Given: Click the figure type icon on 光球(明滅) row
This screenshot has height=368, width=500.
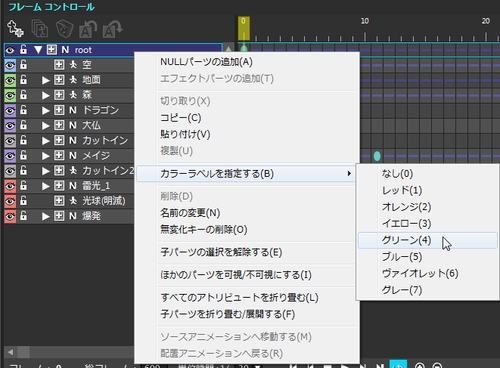Looking at the screenshot, I should (73, 201).
